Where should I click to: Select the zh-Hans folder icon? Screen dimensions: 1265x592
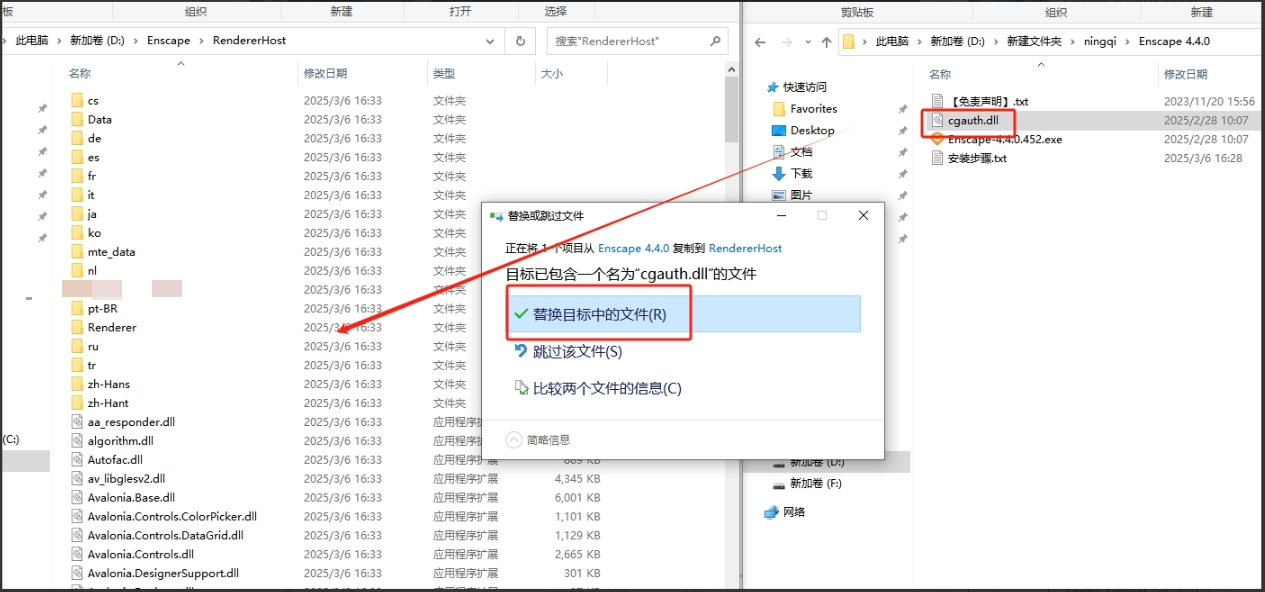[77, 384]
